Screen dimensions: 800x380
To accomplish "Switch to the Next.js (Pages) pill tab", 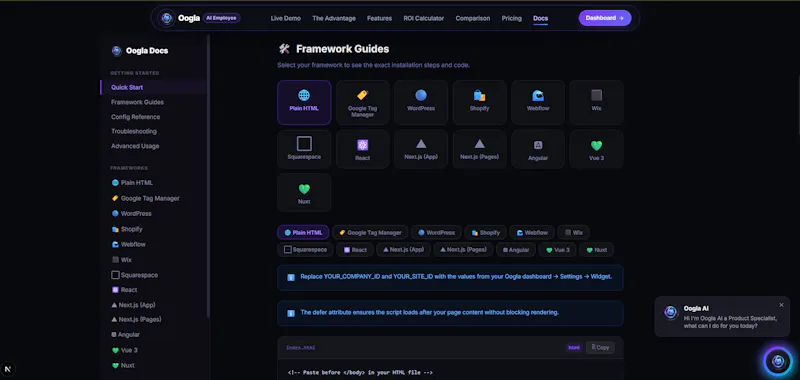I will pyautogui.click(x=464, y=250).
